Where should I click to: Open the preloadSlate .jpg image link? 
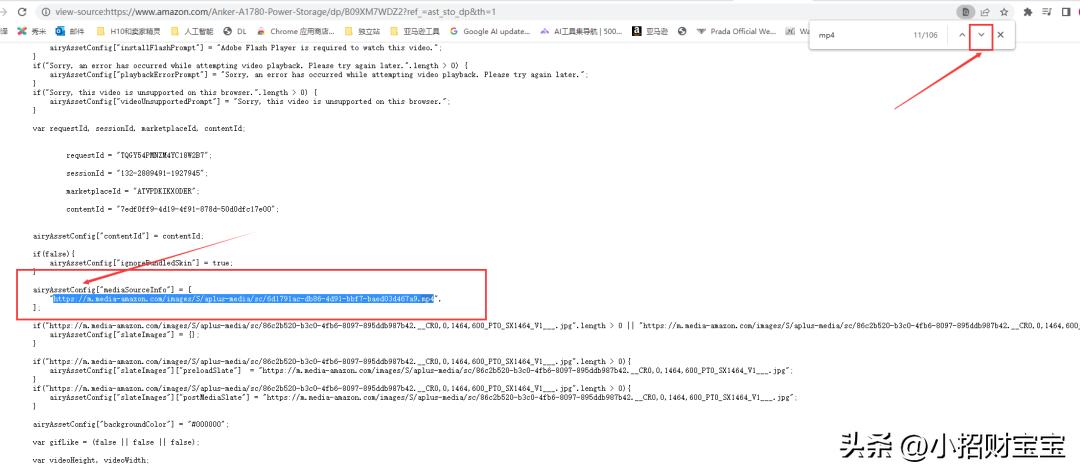(x=528, y=370)
